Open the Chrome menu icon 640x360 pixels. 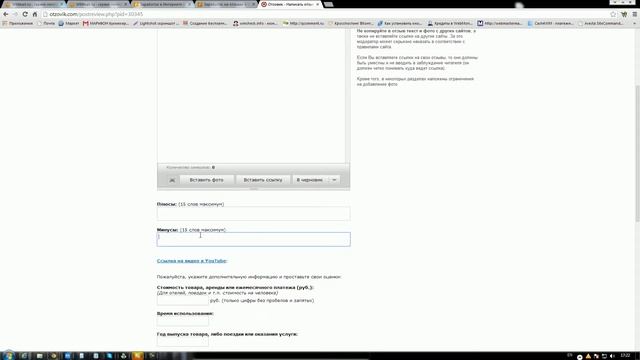pyautogui.click(x=635, y=14)
